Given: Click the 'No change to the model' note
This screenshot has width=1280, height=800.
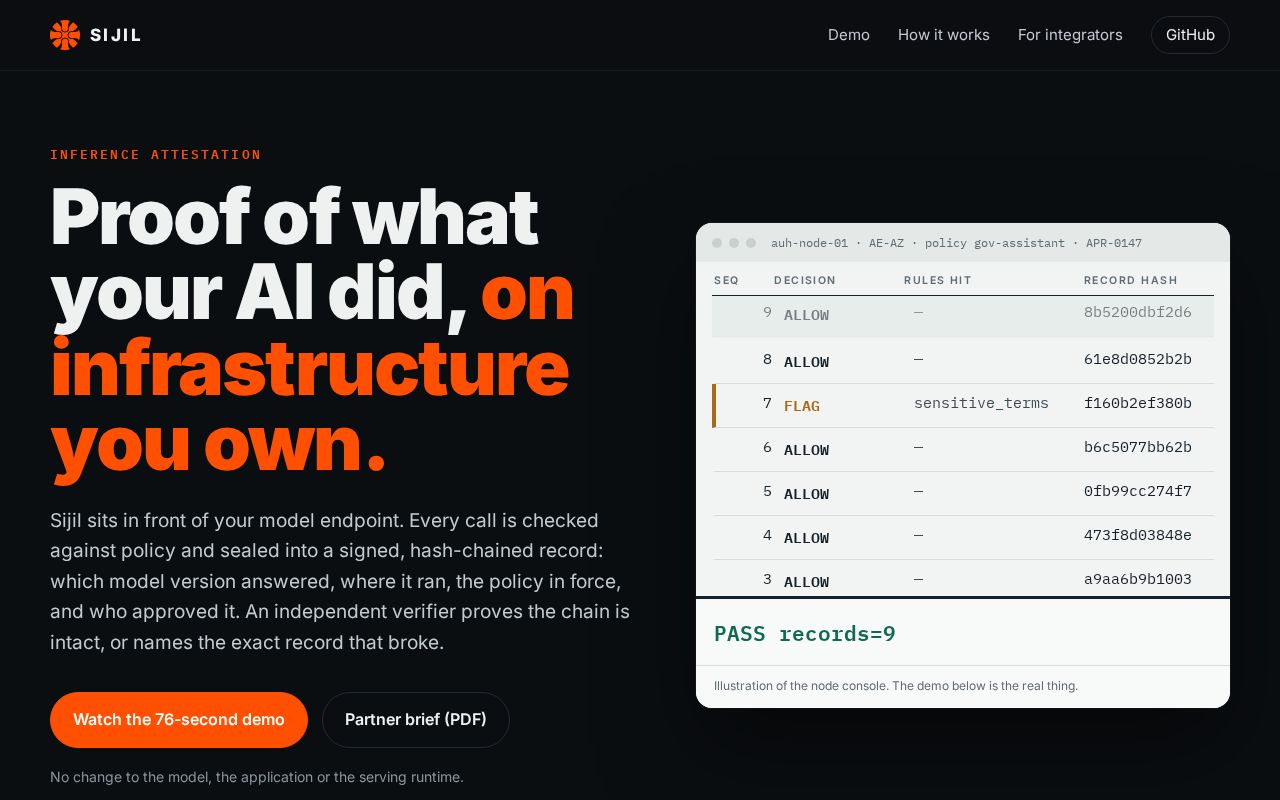Looking at the screenshot, I should [257, 777].
